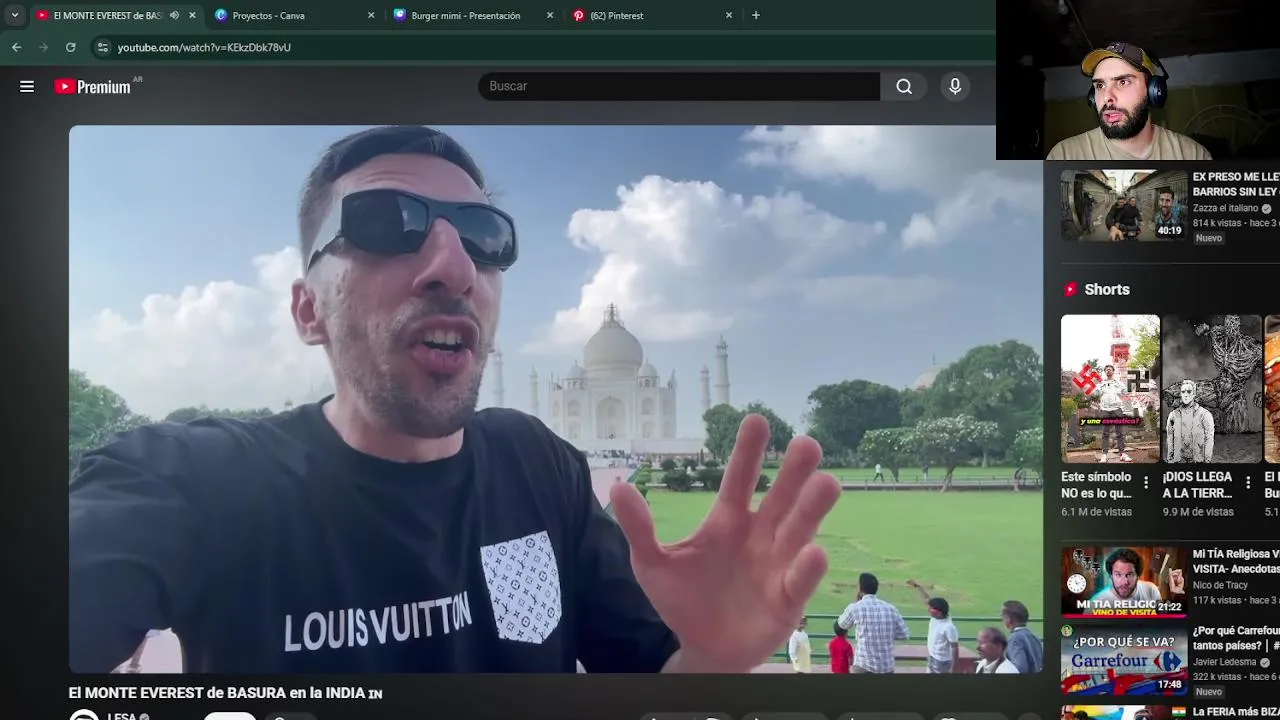Open EX PRESO ME LLEVA video thumbnail
This screenshot has width=1280, height=720.
1124,205
